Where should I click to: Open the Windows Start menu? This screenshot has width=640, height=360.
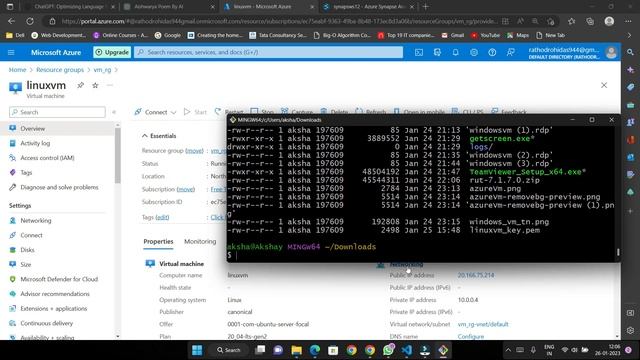(197, 350)
